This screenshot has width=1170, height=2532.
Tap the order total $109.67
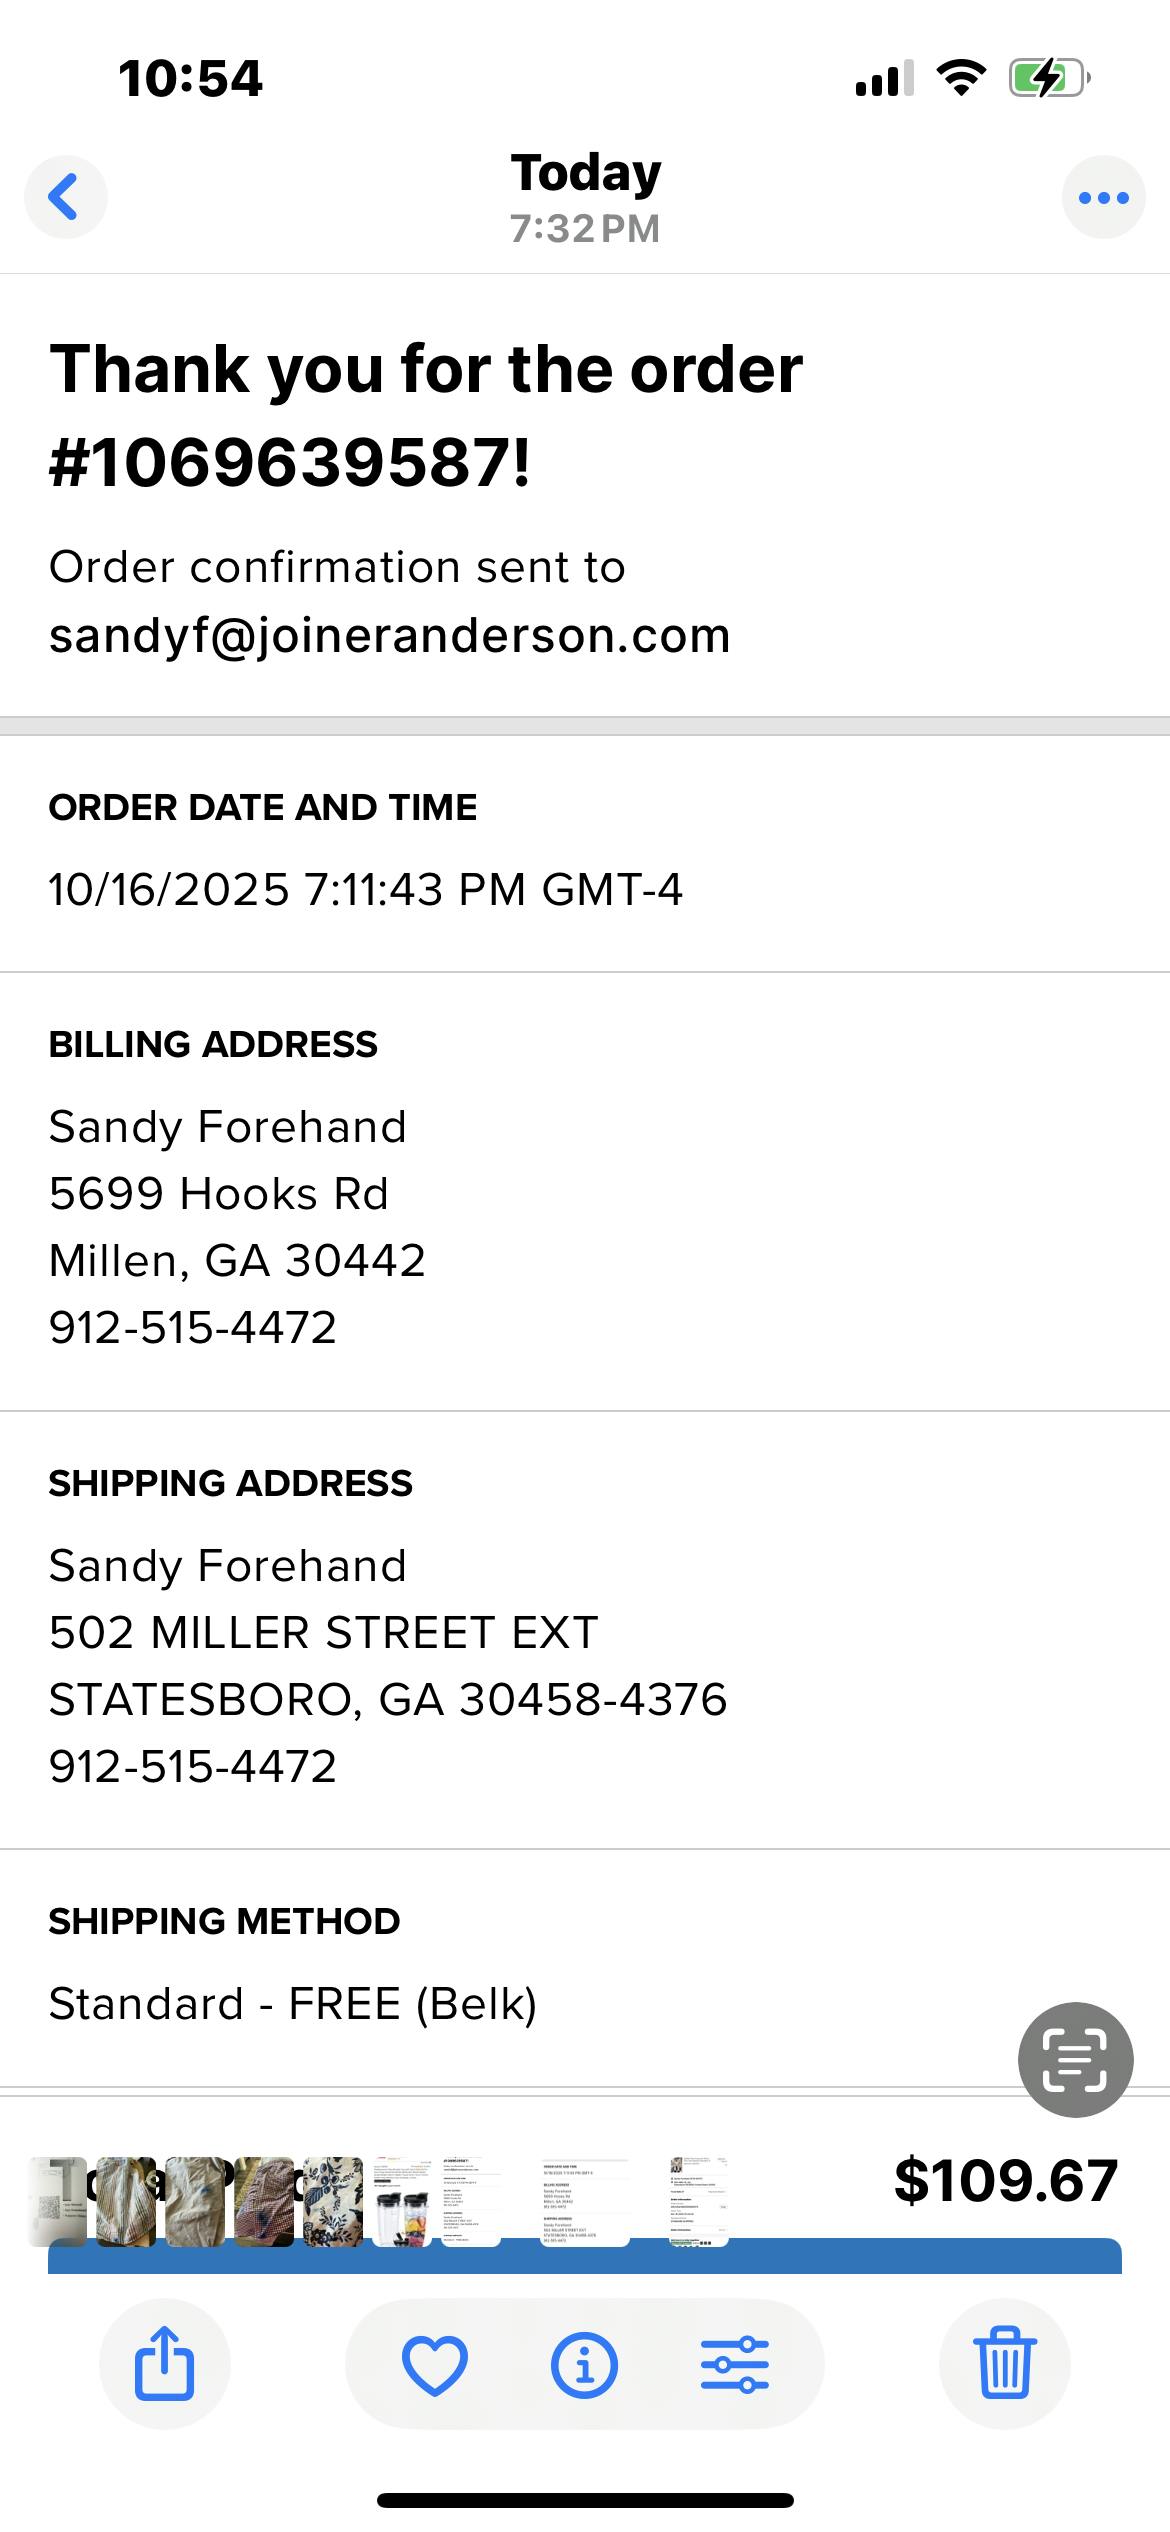coord(1005,2181)
